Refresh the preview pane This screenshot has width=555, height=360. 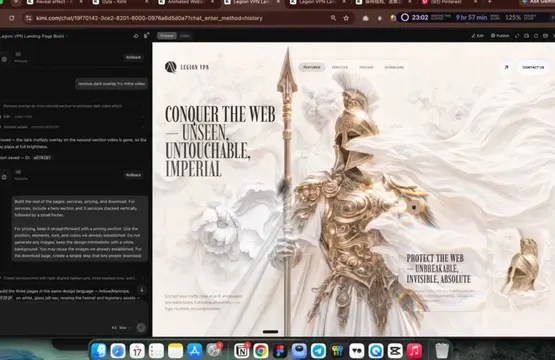[536, 36]
